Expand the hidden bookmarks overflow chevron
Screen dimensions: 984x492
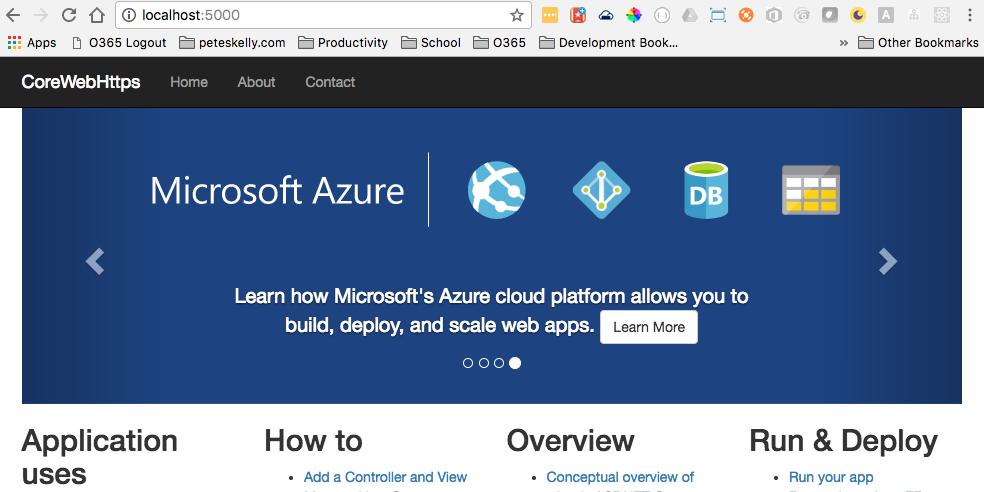point(843,43)
